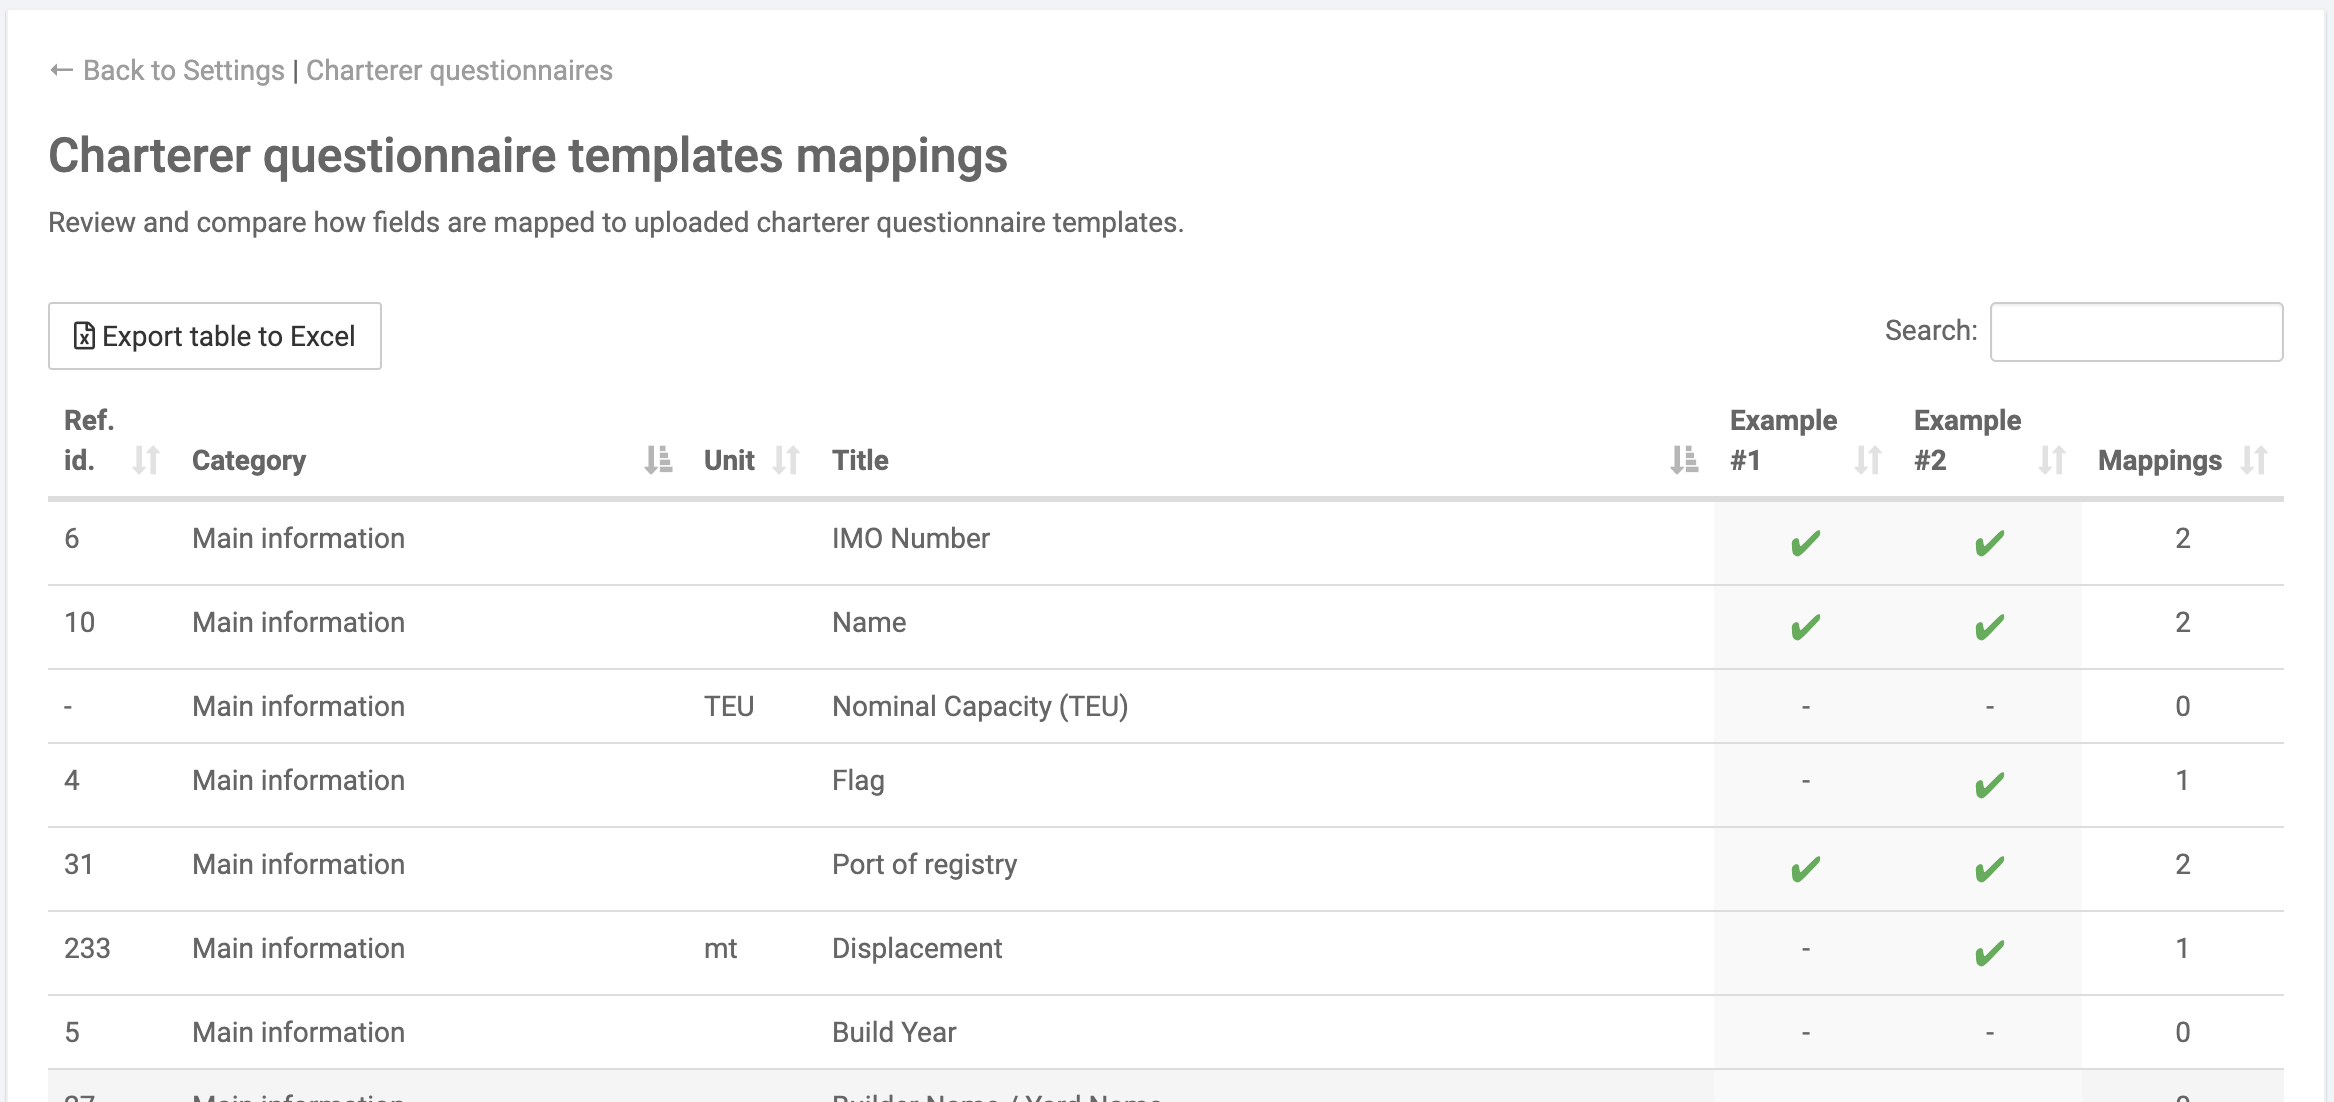Click Example #1 column sort icon
This screenshot has height=1102, width=2334.
1867,460
